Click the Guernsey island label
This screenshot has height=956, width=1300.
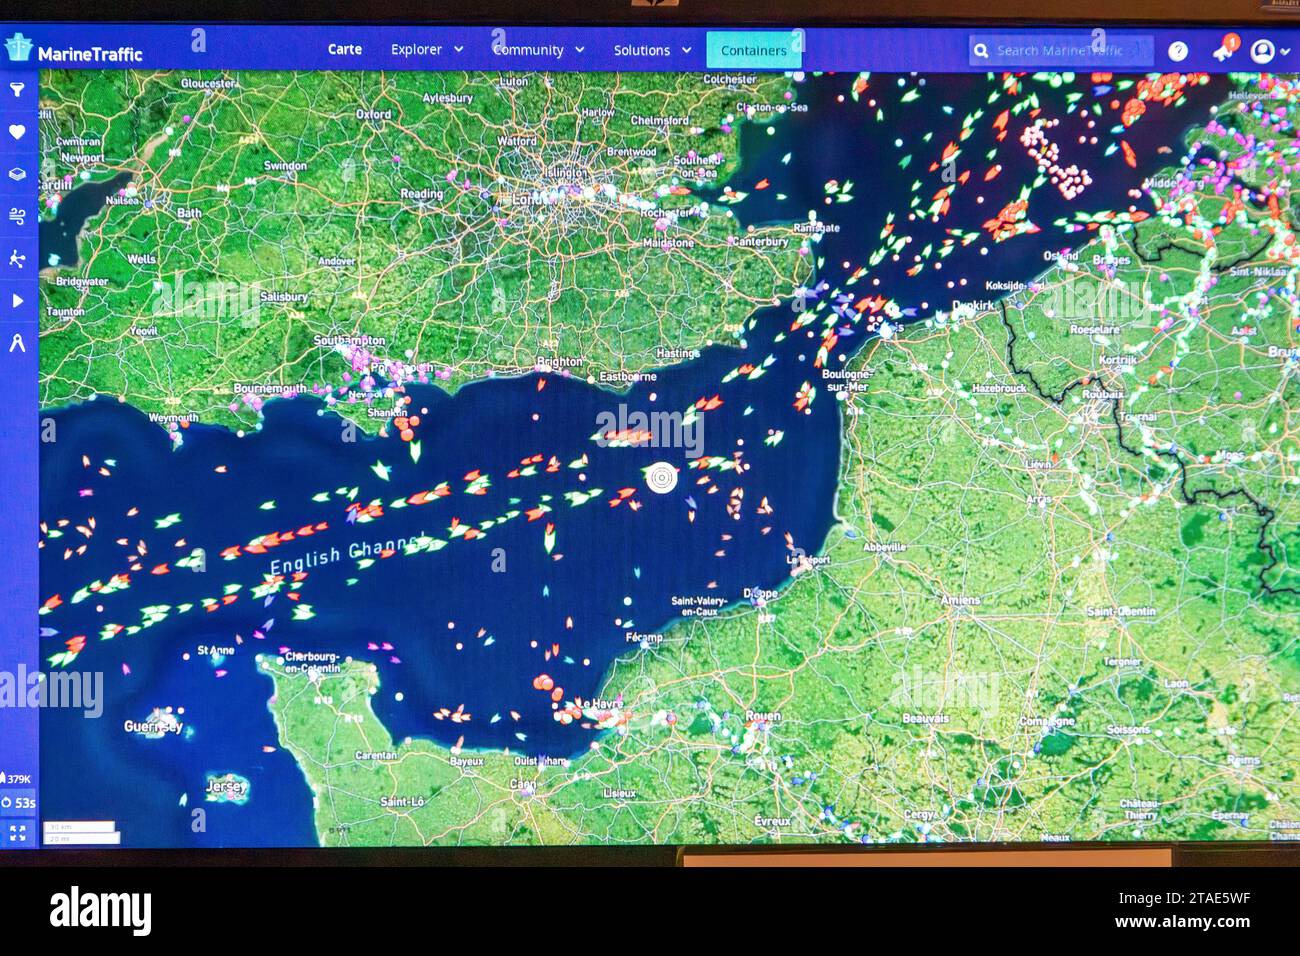click(153, 726)
